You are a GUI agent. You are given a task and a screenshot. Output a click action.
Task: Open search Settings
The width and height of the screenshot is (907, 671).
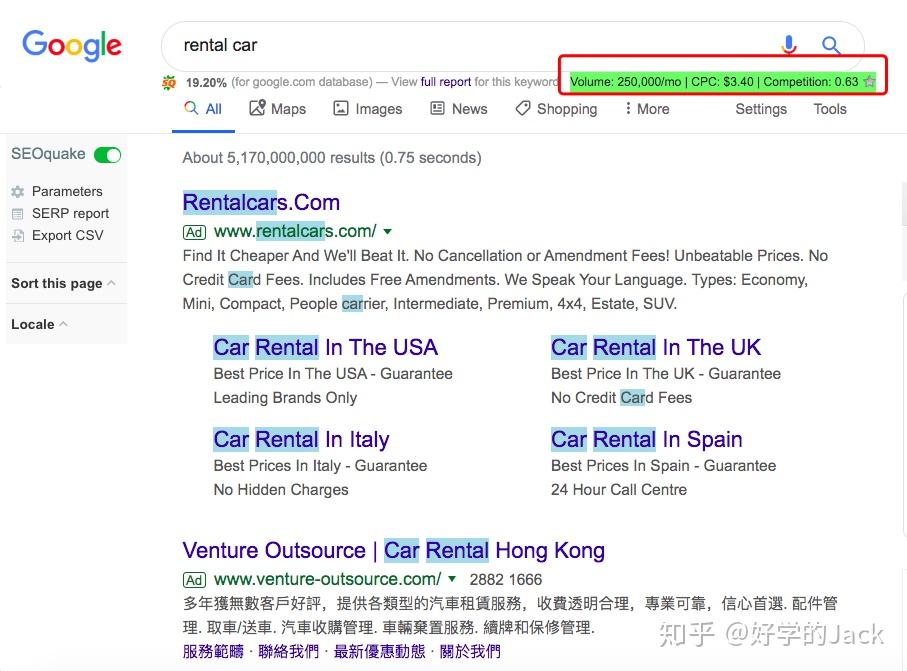pos(761,109)
